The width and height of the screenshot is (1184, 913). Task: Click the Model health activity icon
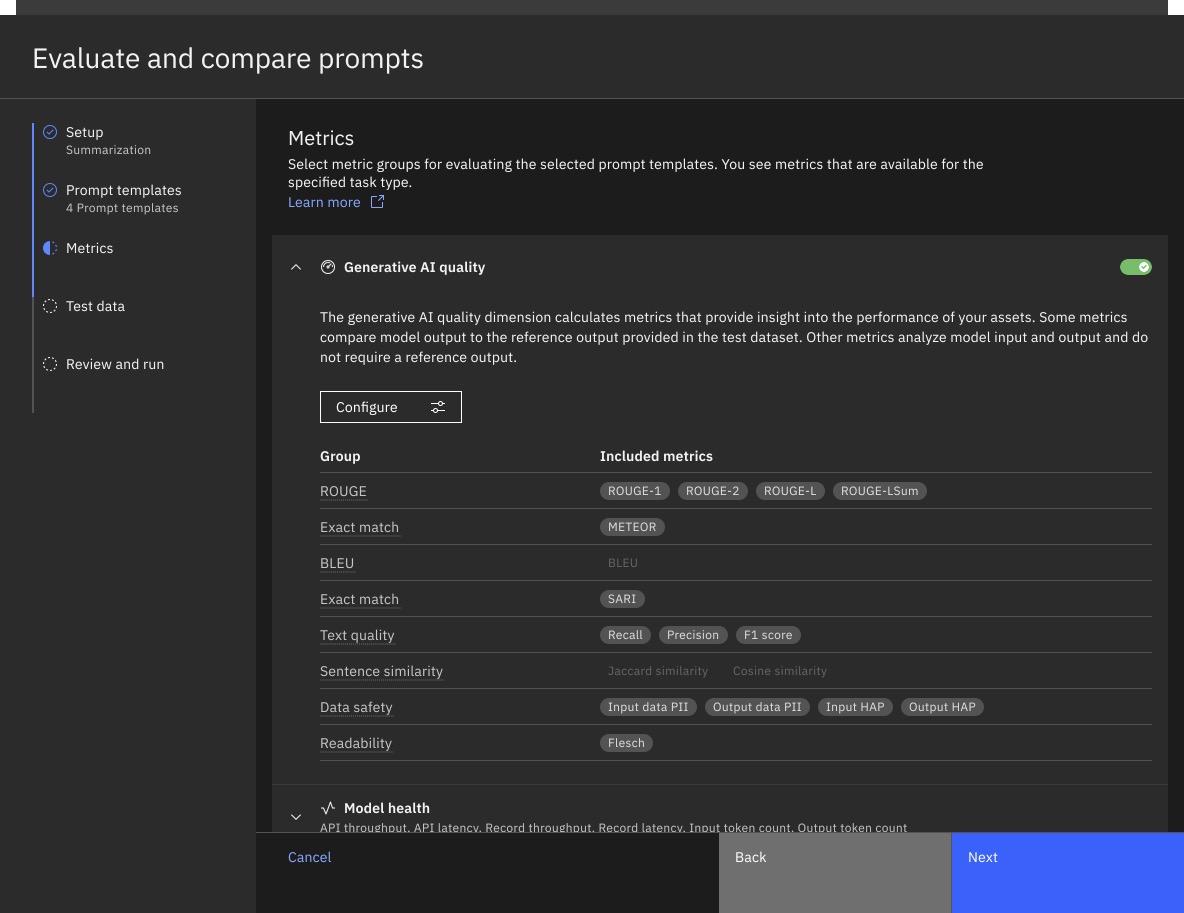point(328,808)
